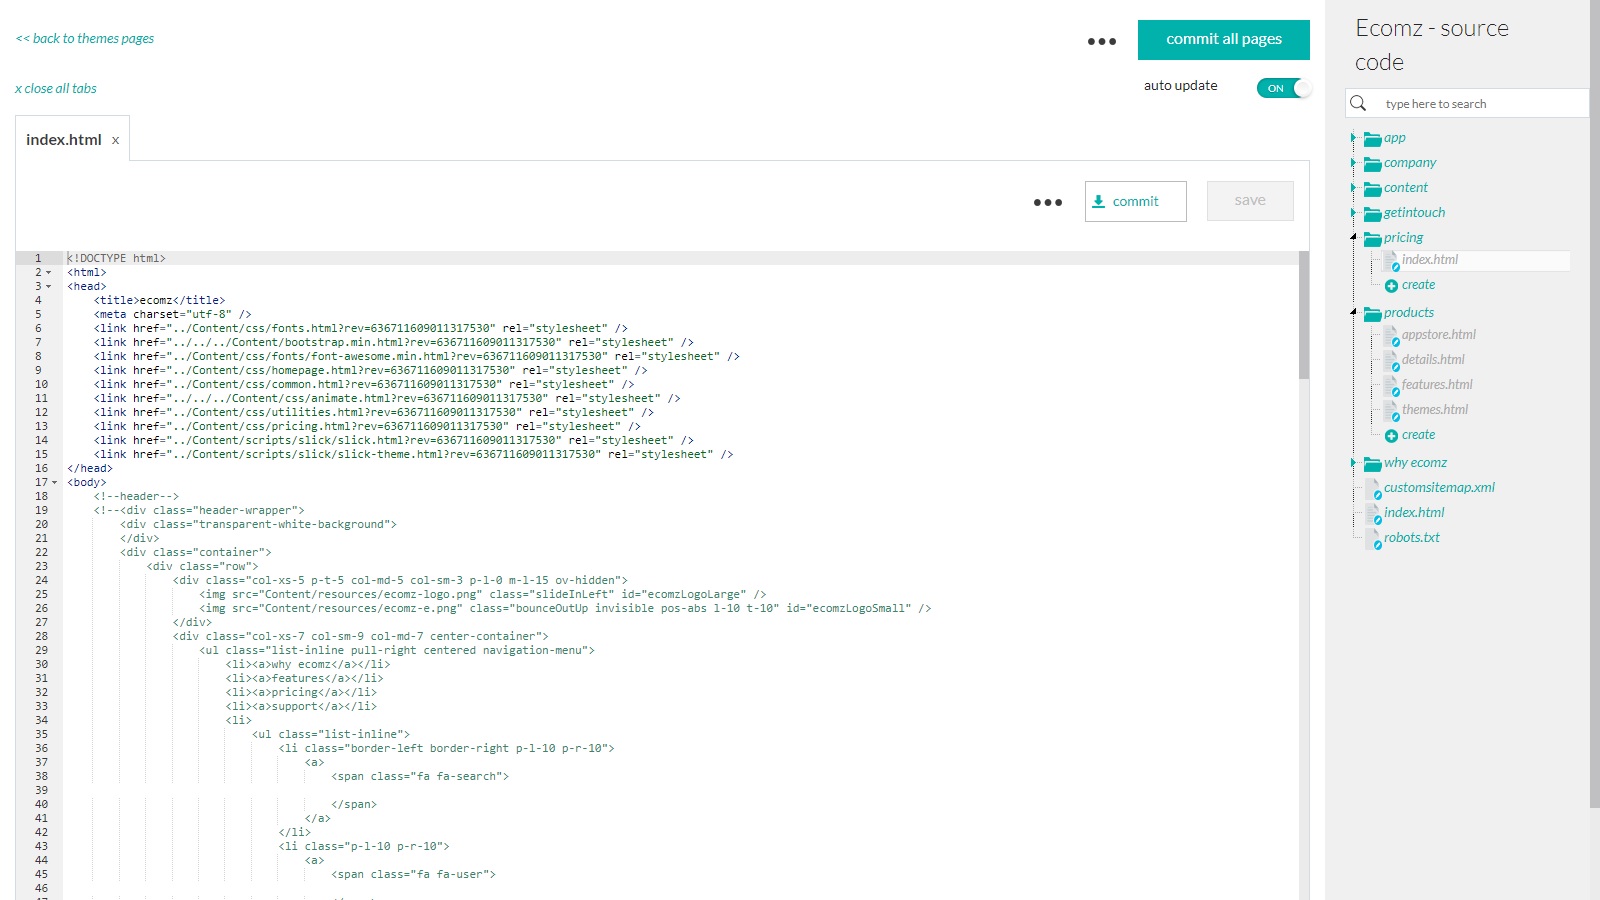
Task: Open the top more-options ellipsis menu
Action: 1102,41
